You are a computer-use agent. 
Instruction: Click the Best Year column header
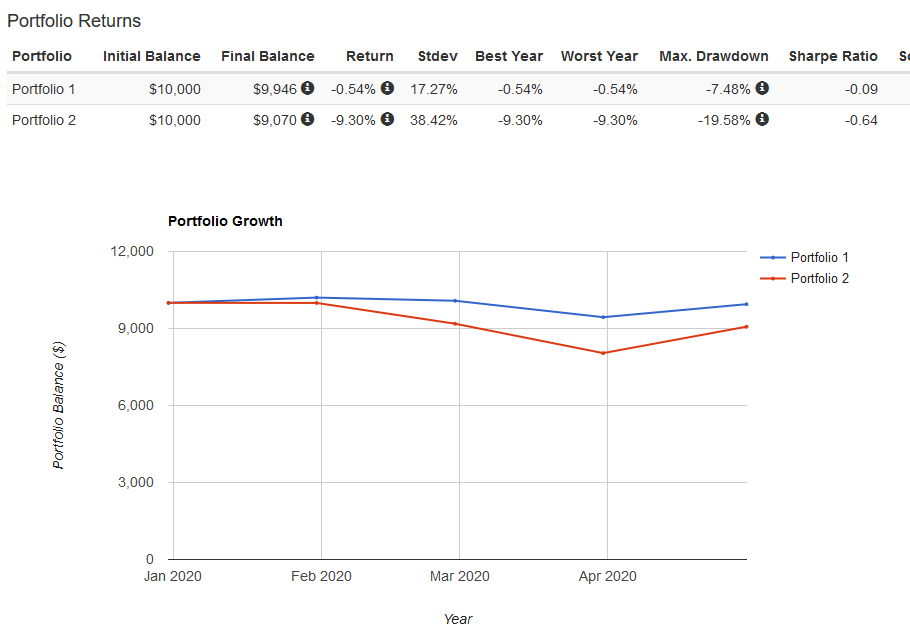pos(508,56)
